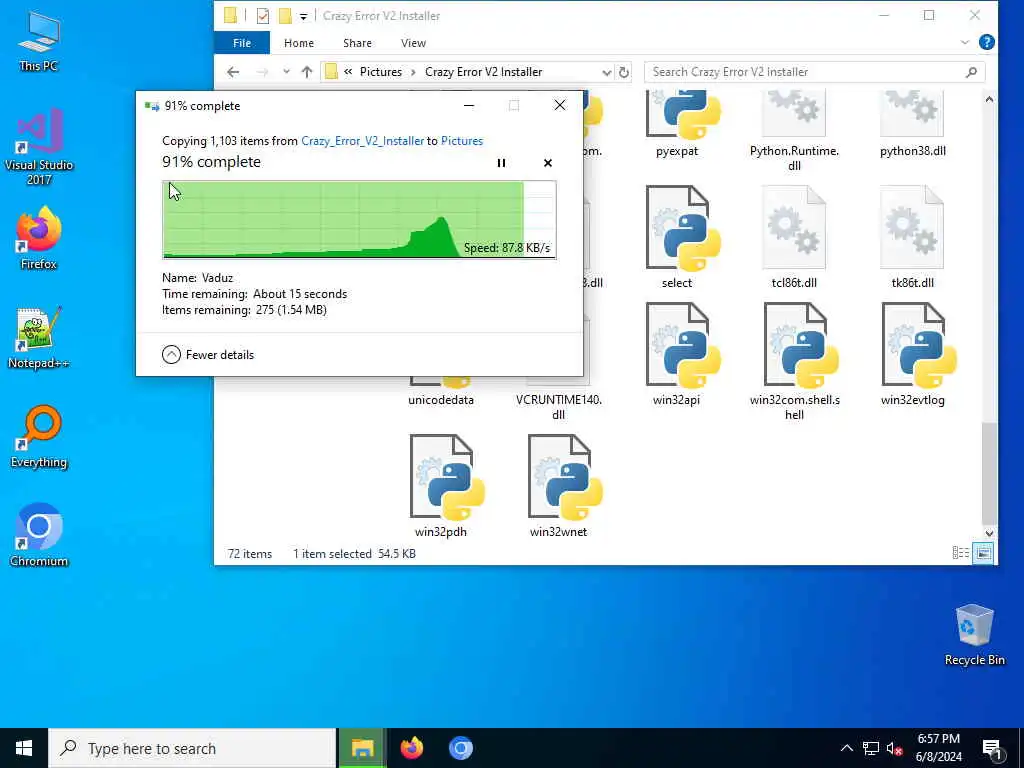This screenshot has height=768, width=1024.
Task: Open Notepad++ desktop shortcut
Action: (x=39, y=338)
